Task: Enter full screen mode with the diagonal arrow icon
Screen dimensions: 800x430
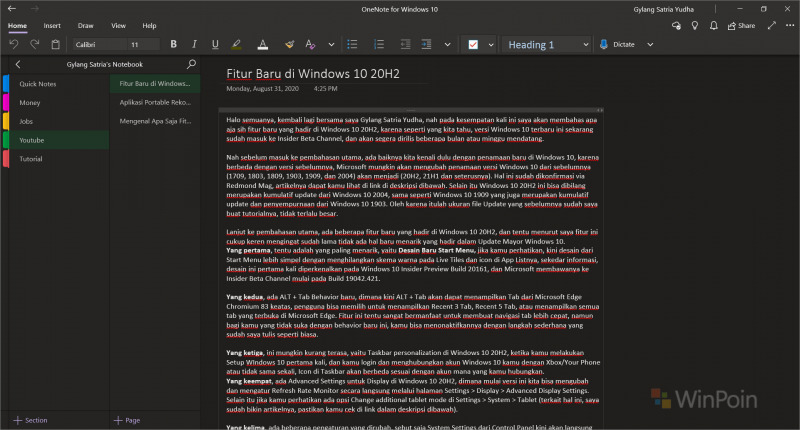Action: (771, 25)
